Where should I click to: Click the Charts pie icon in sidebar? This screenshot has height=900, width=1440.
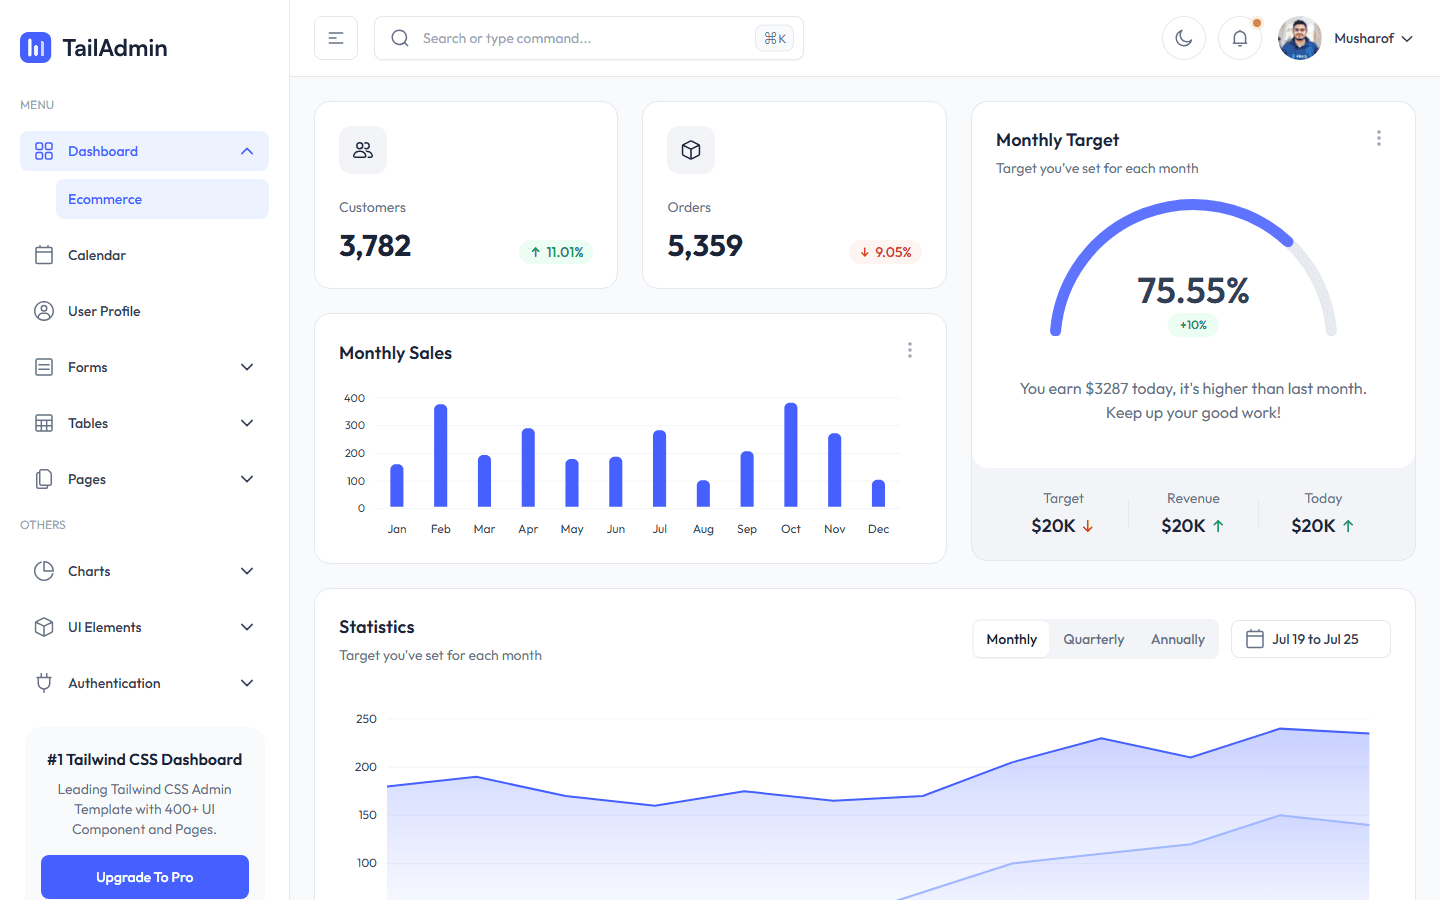tap(44, 571)
